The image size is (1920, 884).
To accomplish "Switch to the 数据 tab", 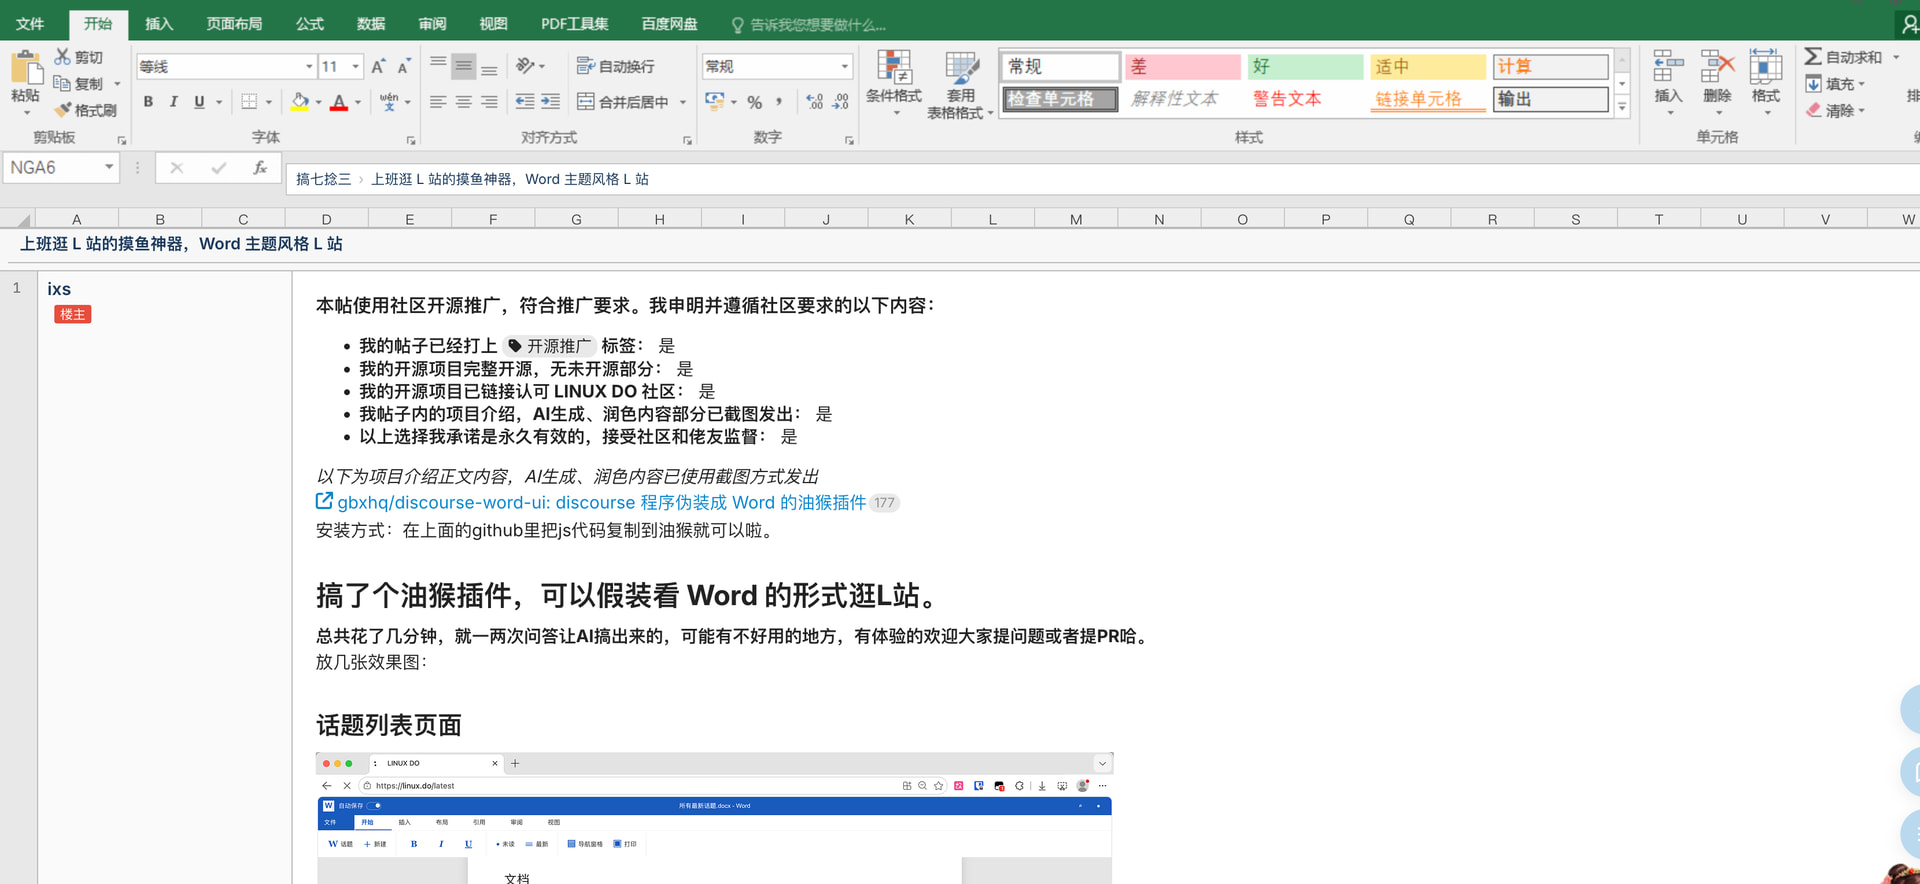I will pyautogui.click(x=371, y=24).
